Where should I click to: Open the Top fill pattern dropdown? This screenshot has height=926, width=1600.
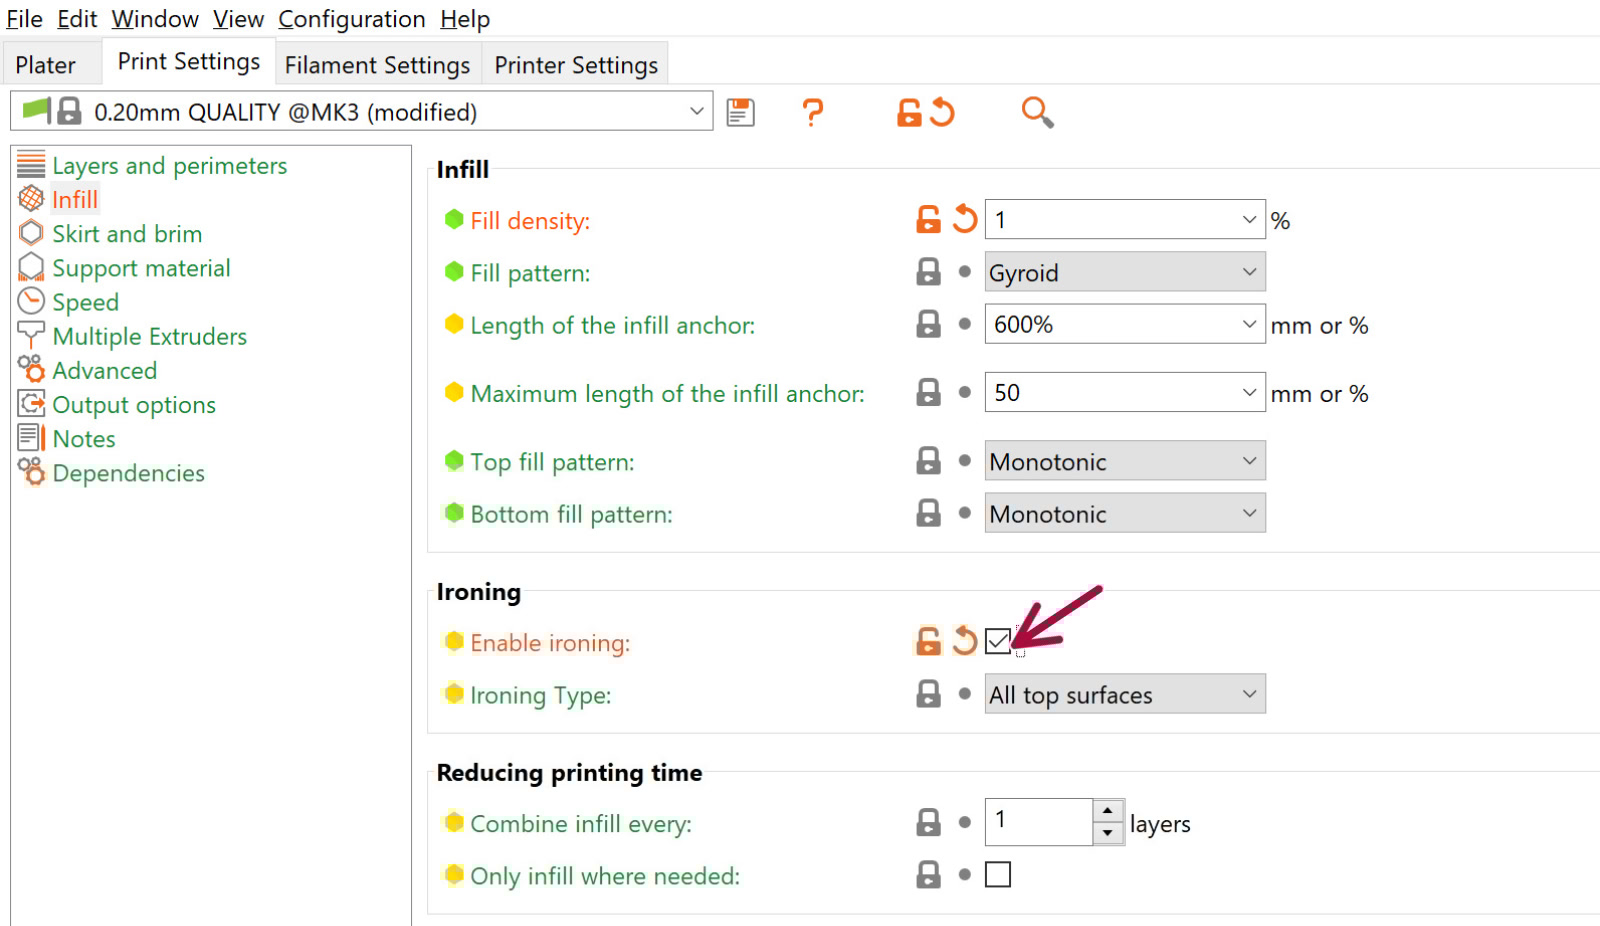coord(1124,461)
